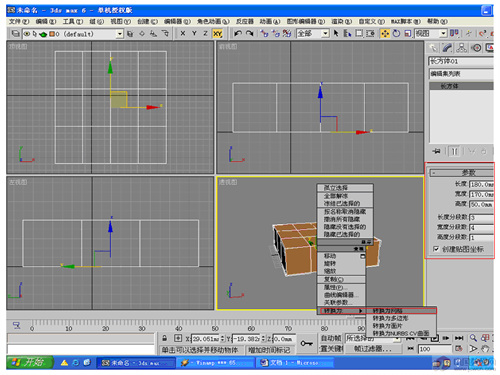This screenshot has width=500, height=375.
Task: Click the Undo arrow icon
Action: pyautogui.click(x=238, y=33)
